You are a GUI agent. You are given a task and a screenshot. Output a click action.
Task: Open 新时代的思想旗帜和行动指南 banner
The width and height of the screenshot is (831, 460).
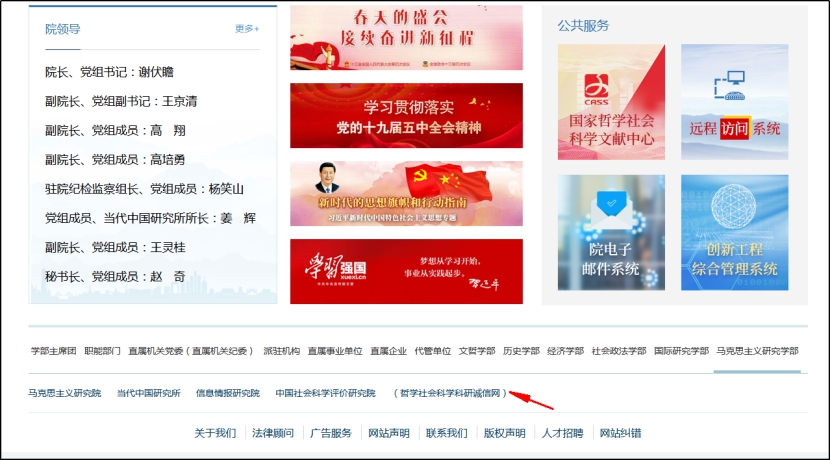[406, 193]
